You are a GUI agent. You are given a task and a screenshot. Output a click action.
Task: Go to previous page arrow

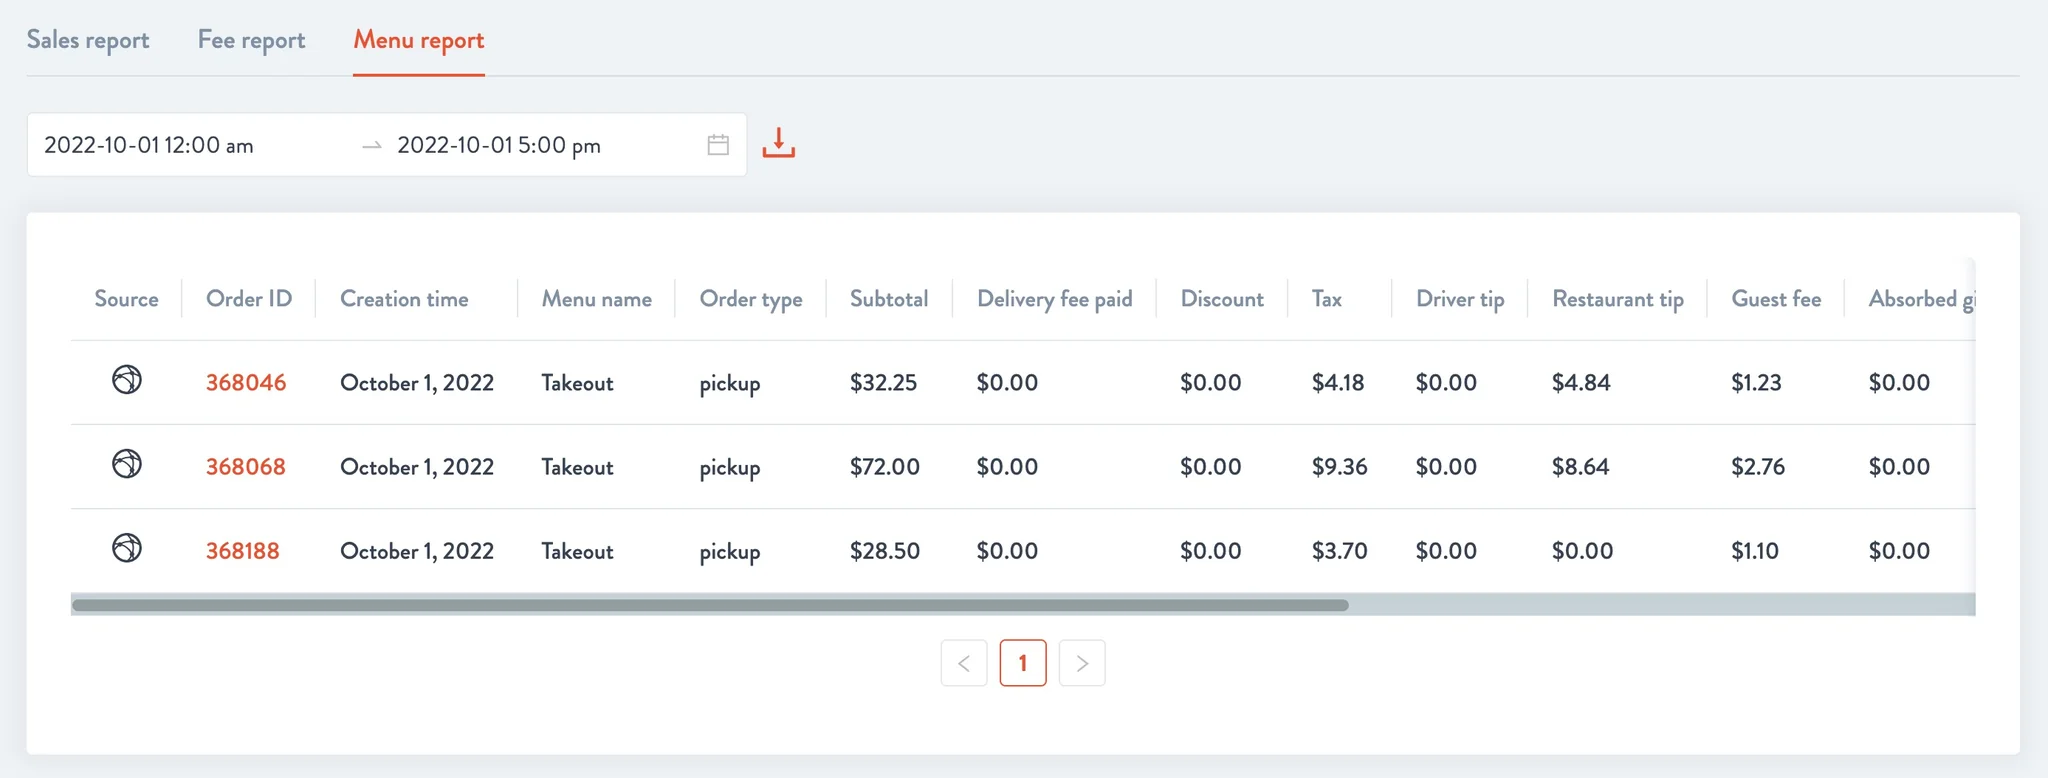click(x=964, y=663)
